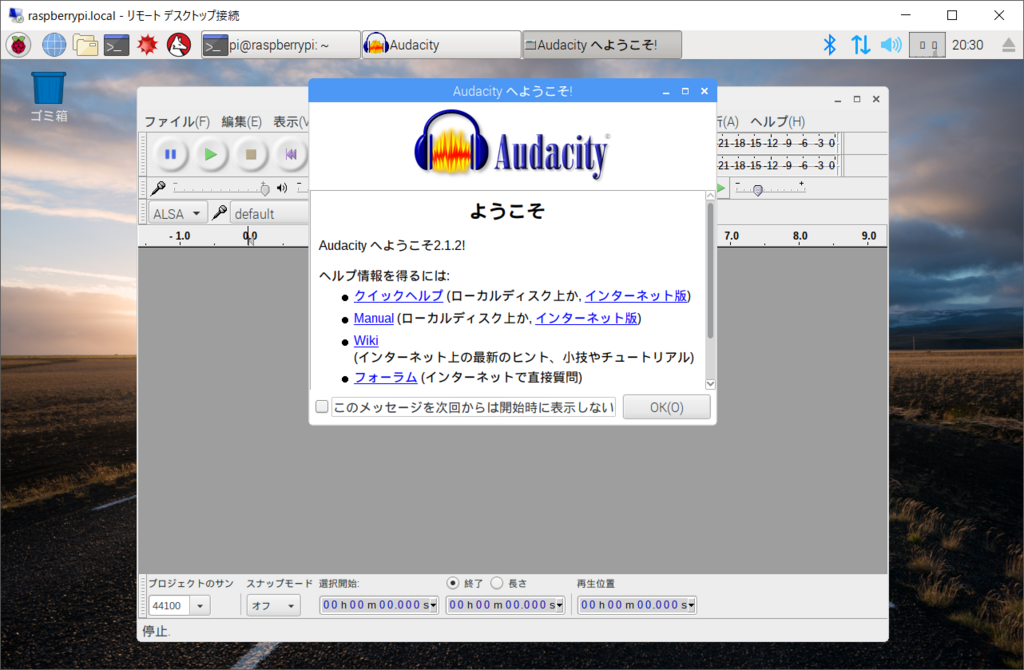Click the lower meter dB scale
The width and height of the screenshot is (1024, 670).
[x=776, y=165]
